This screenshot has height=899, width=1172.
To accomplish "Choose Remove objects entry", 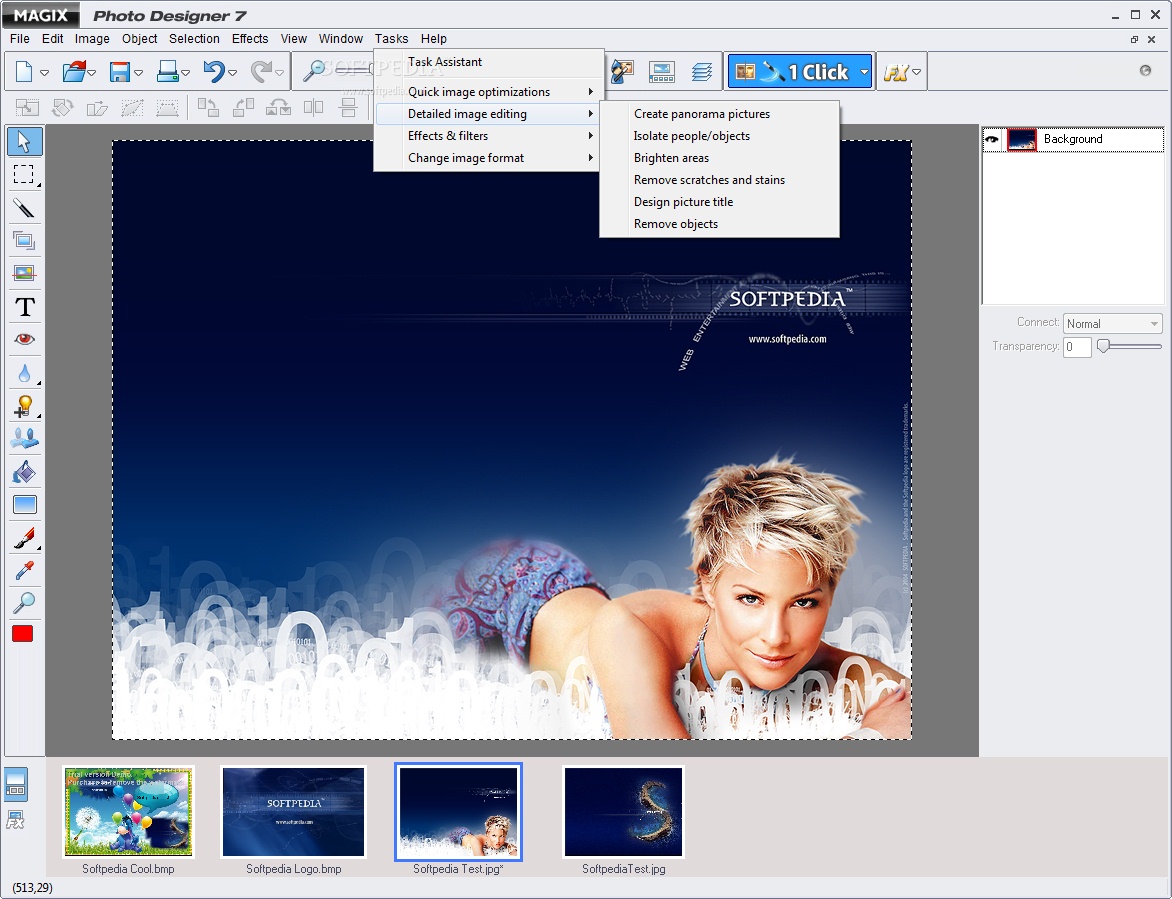I will [x=719, y=223].
